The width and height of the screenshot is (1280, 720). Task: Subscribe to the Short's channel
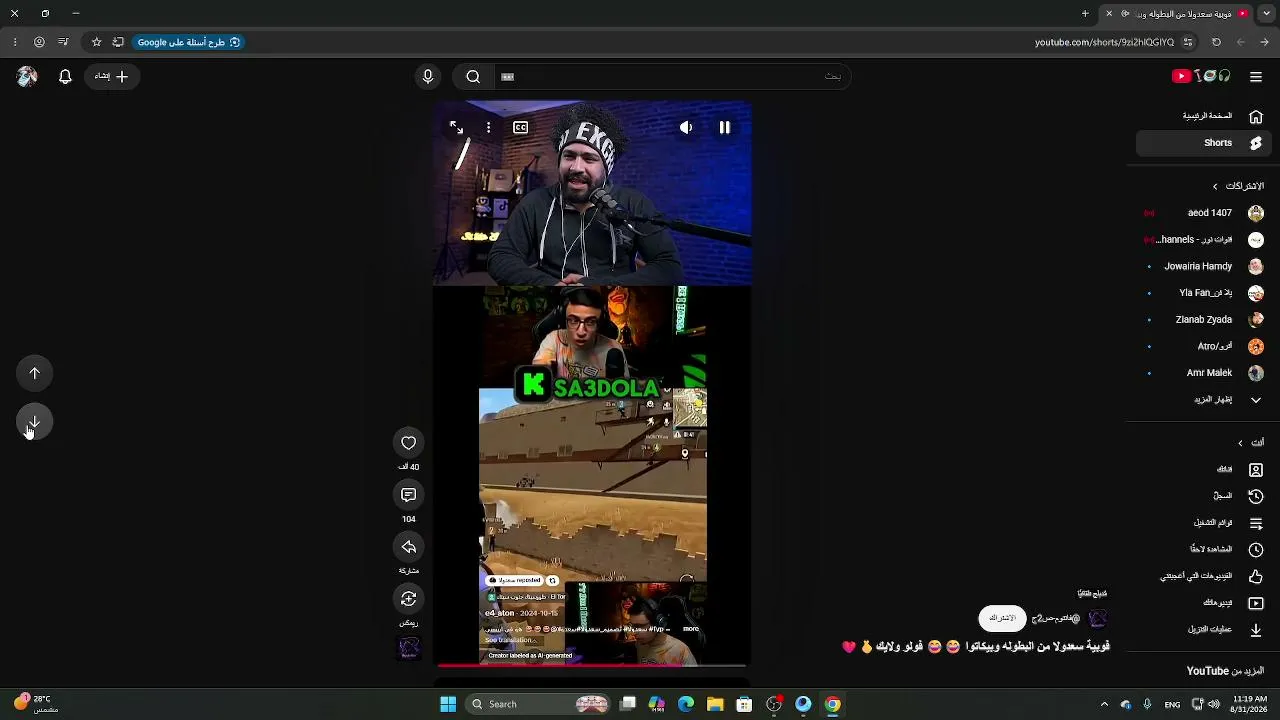tap(1002, 619)
